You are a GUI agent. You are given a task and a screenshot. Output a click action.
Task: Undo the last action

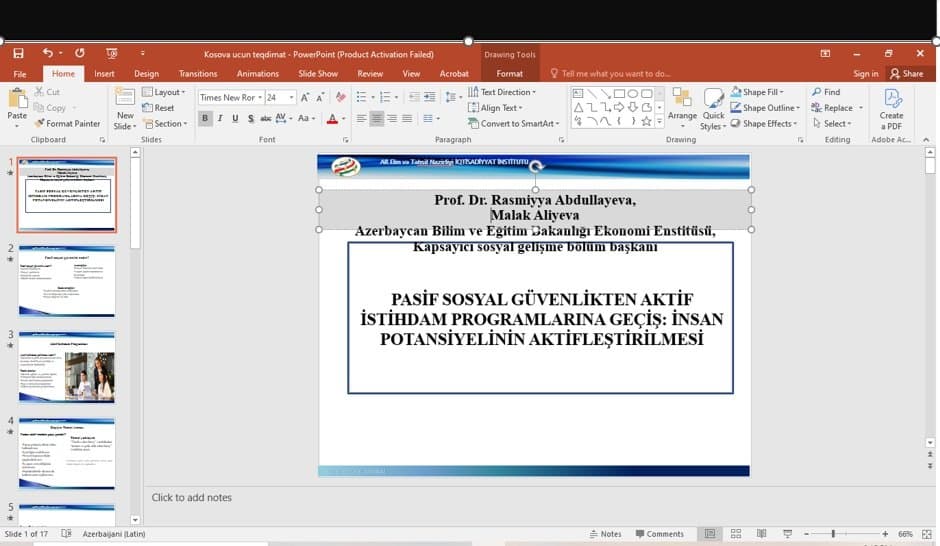[x=47, y=53]
